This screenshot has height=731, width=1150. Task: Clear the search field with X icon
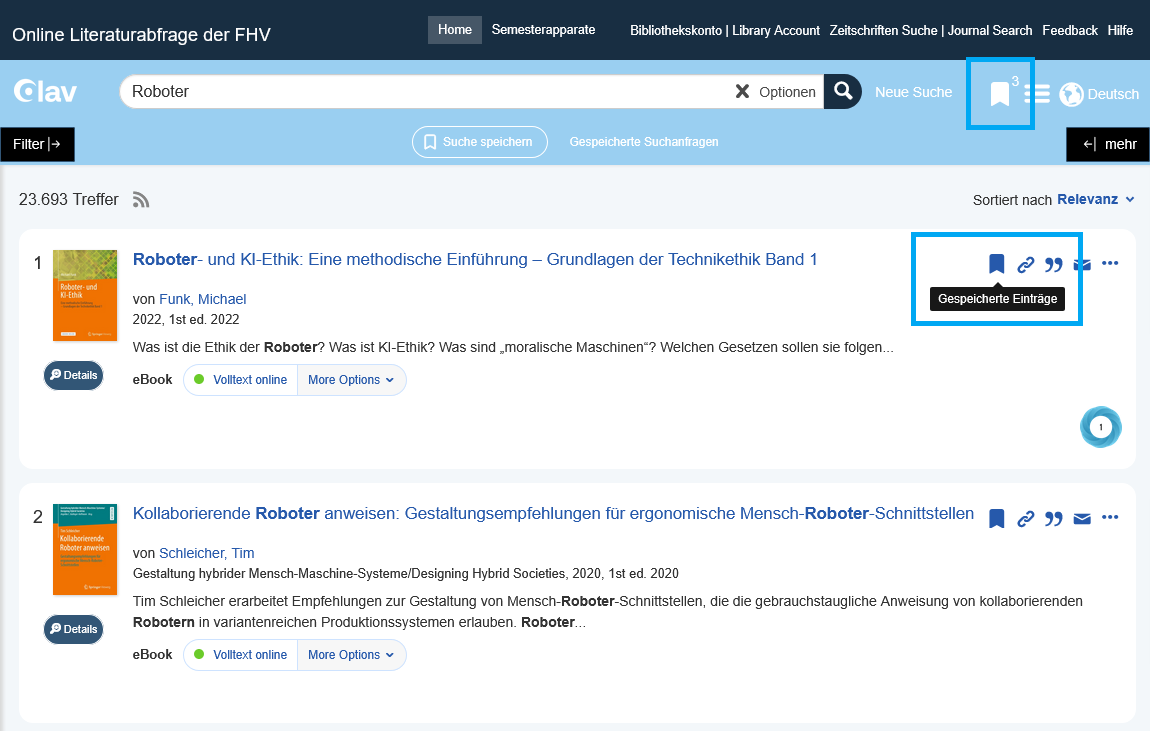coord(742,92)
